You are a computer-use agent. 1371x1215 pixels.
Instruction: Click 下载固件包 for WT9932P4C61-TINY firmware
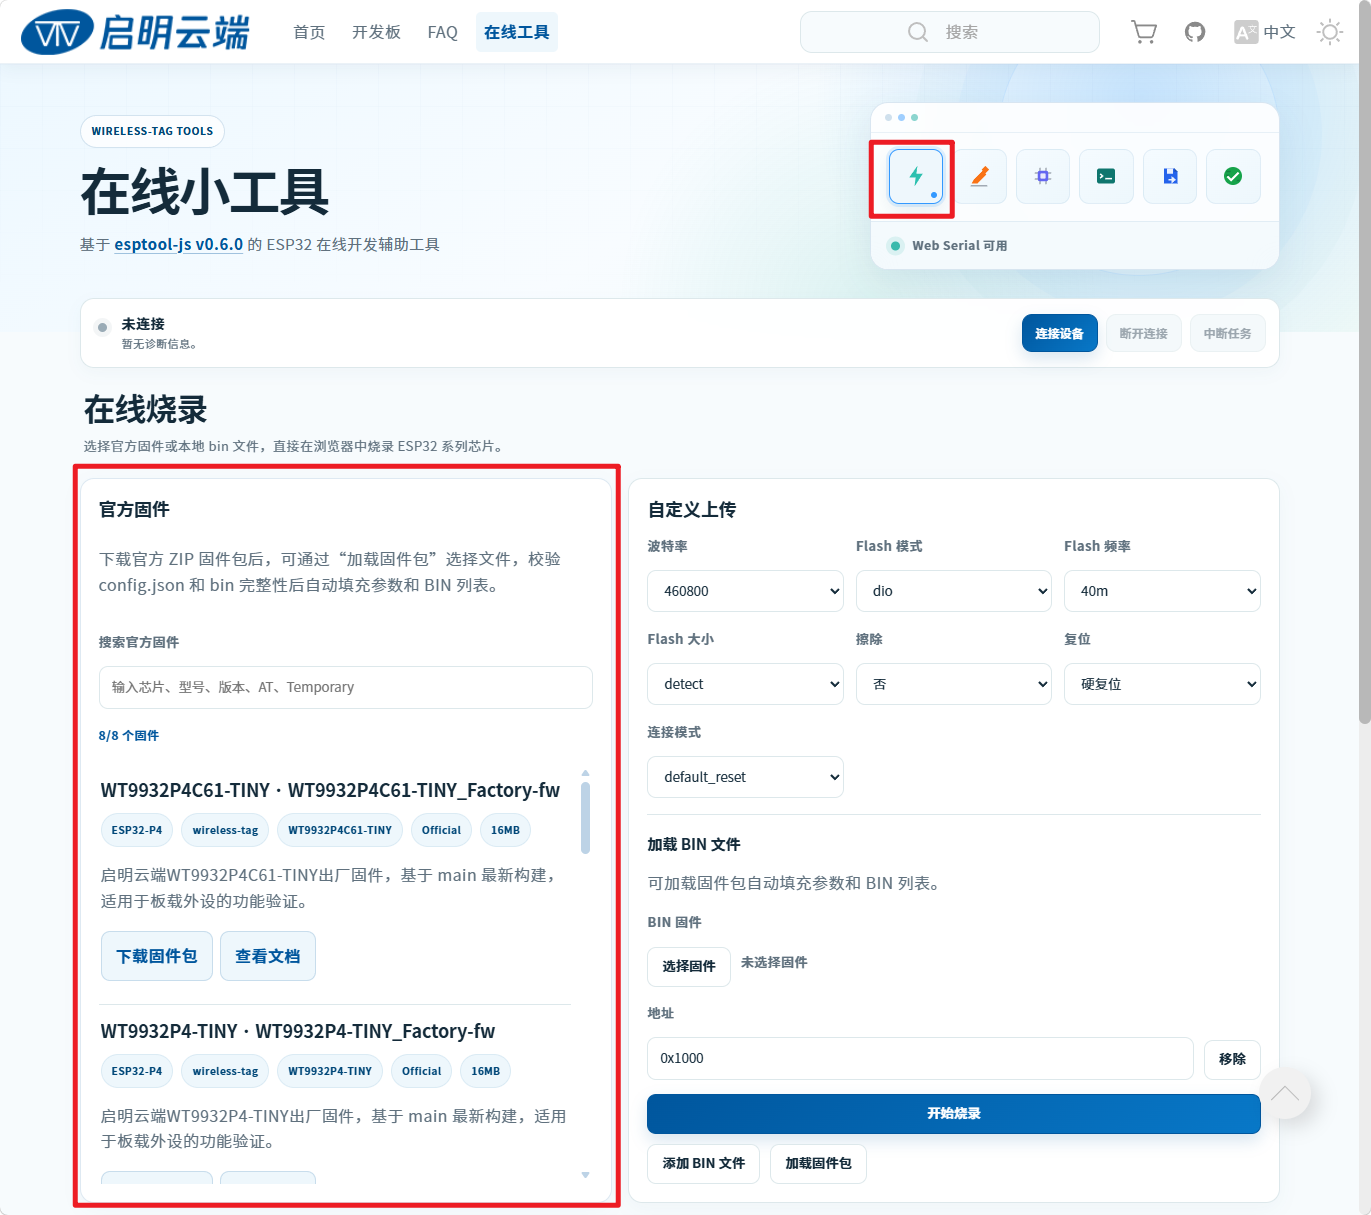pos(157,956)
